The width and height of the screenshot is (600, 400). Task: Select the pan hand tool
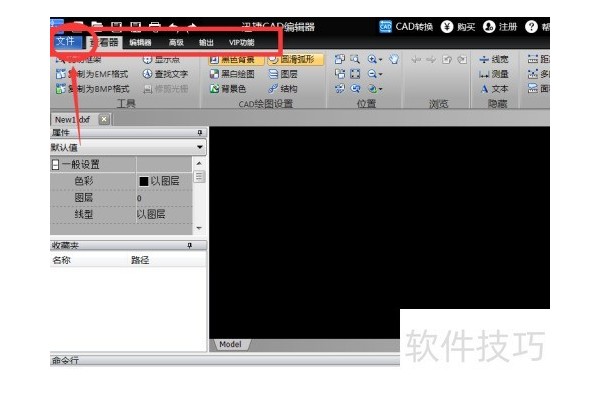click(394, 59)
